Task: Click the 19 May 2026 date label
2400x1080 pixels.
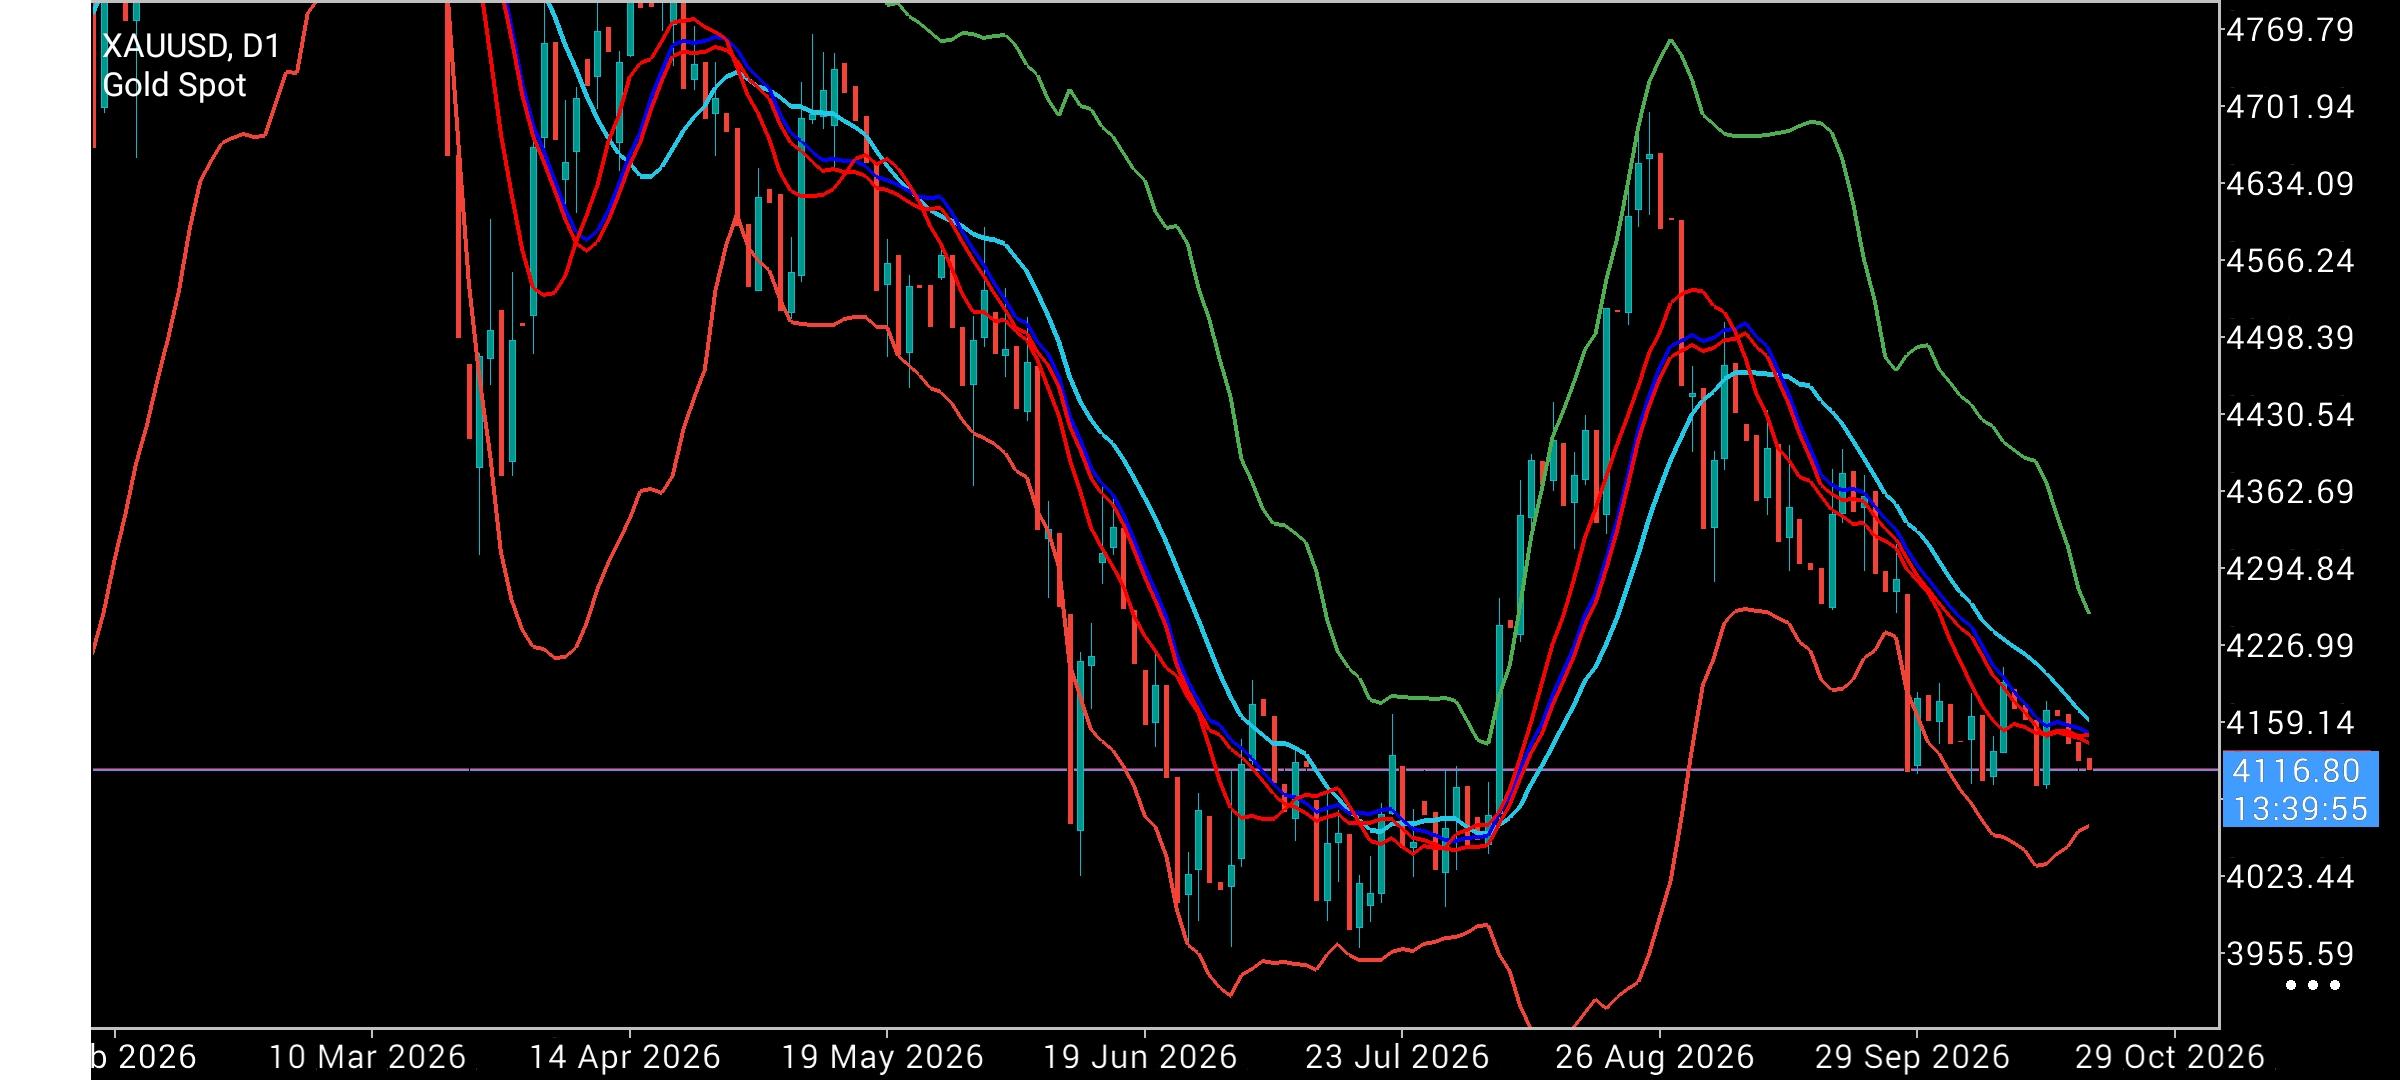Action: click(x=882, y=1057)
